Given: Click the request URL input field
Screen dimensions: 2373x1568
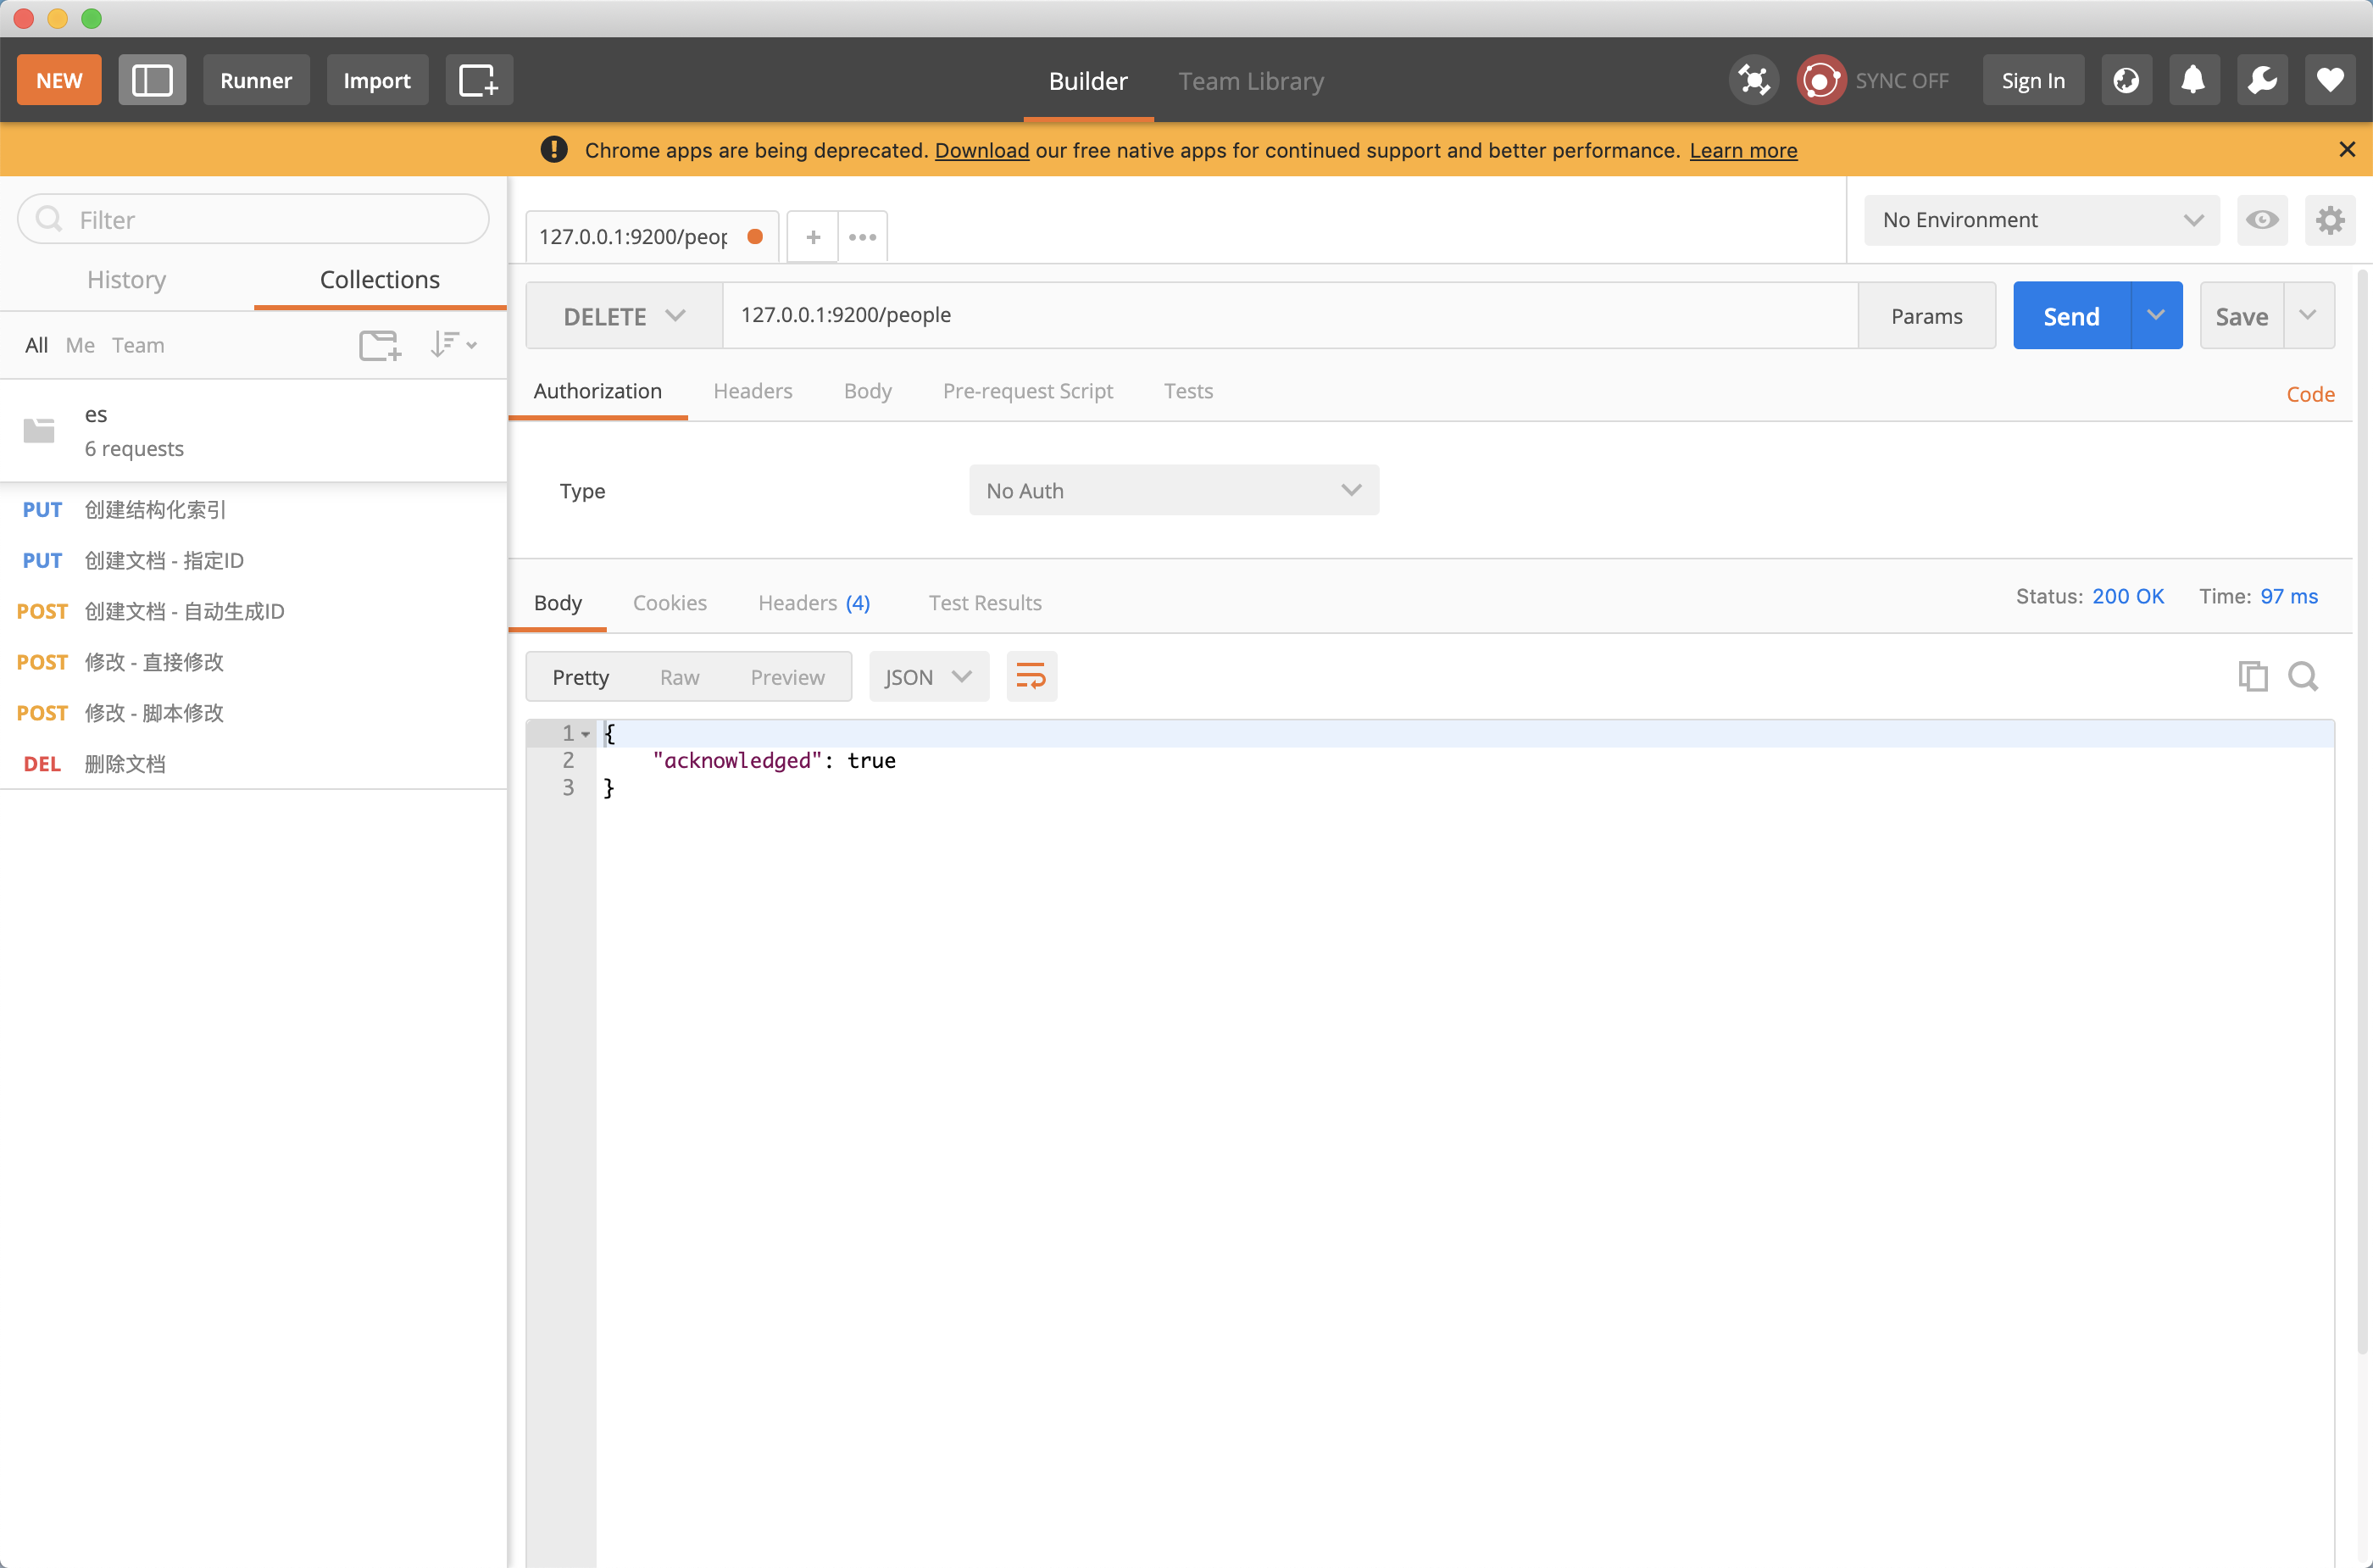Looking at the screenshot, I should tap(1288, 315).
